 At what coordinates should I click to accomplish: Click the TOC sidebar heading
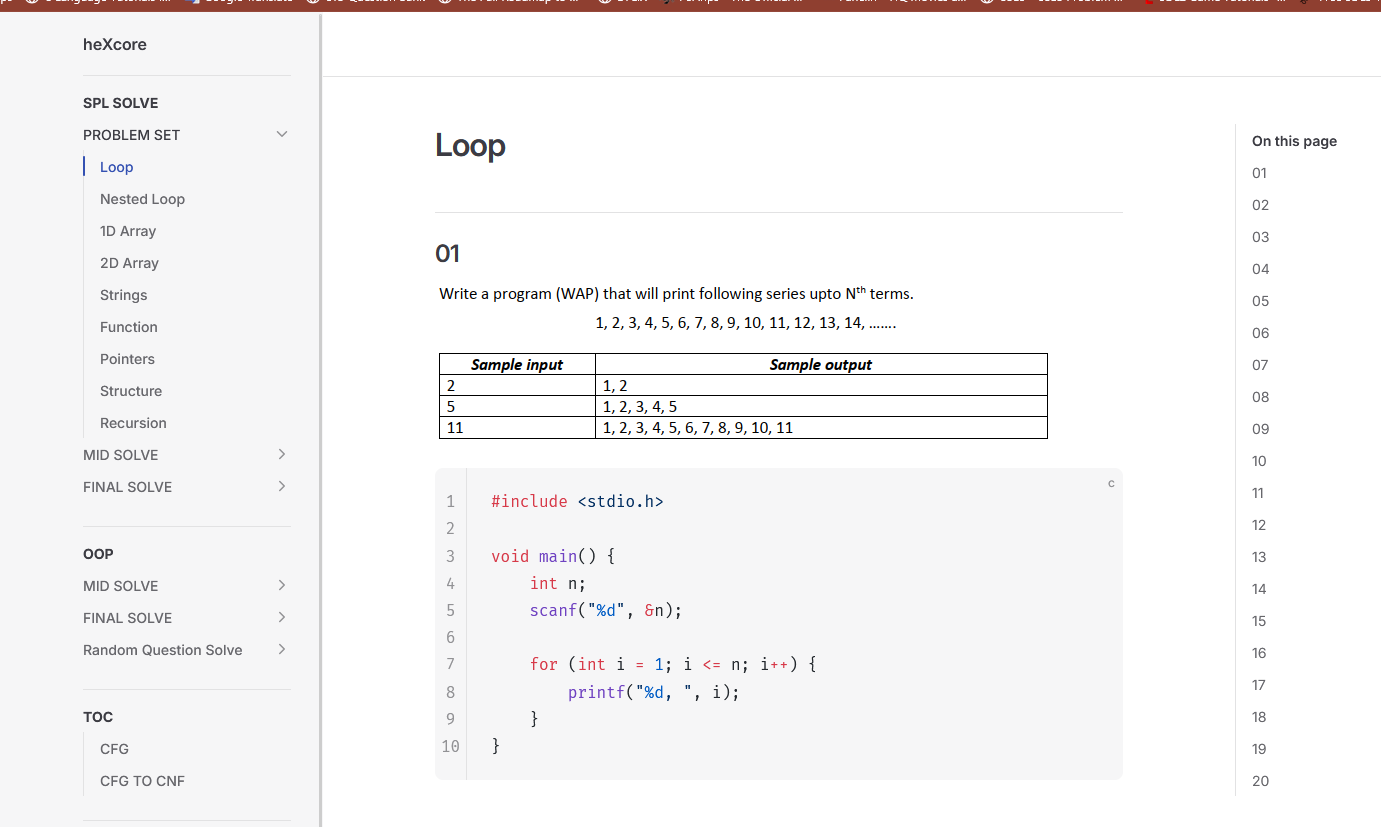coord(98,717)
